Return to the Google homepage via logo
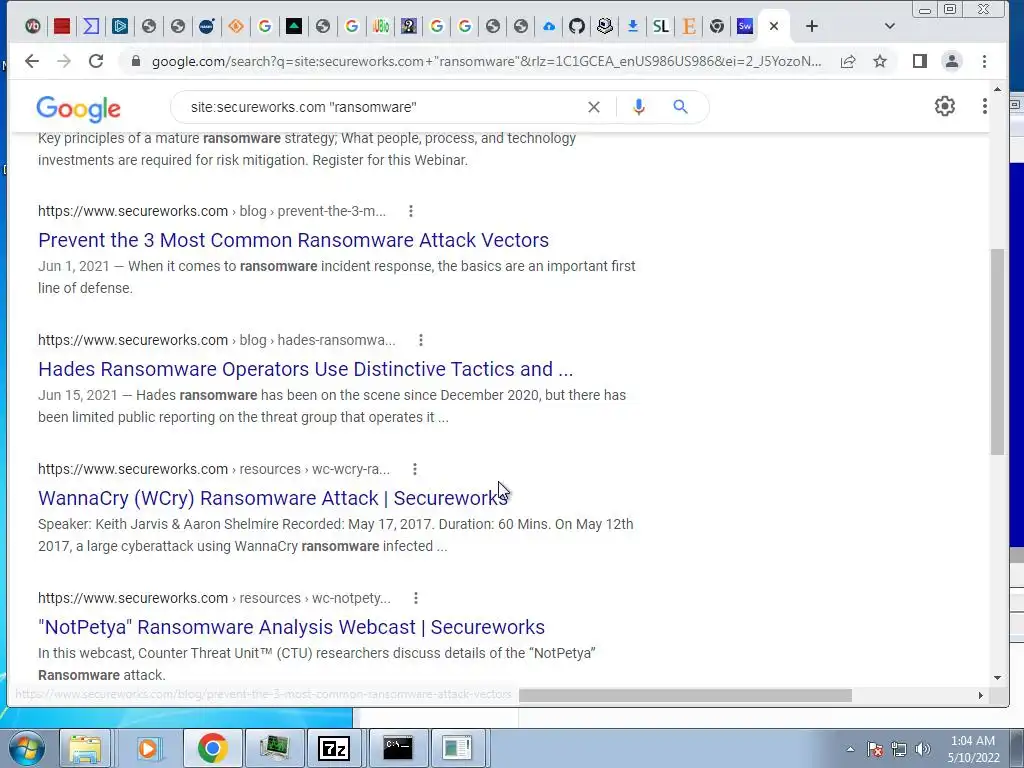 click(78, 108)
